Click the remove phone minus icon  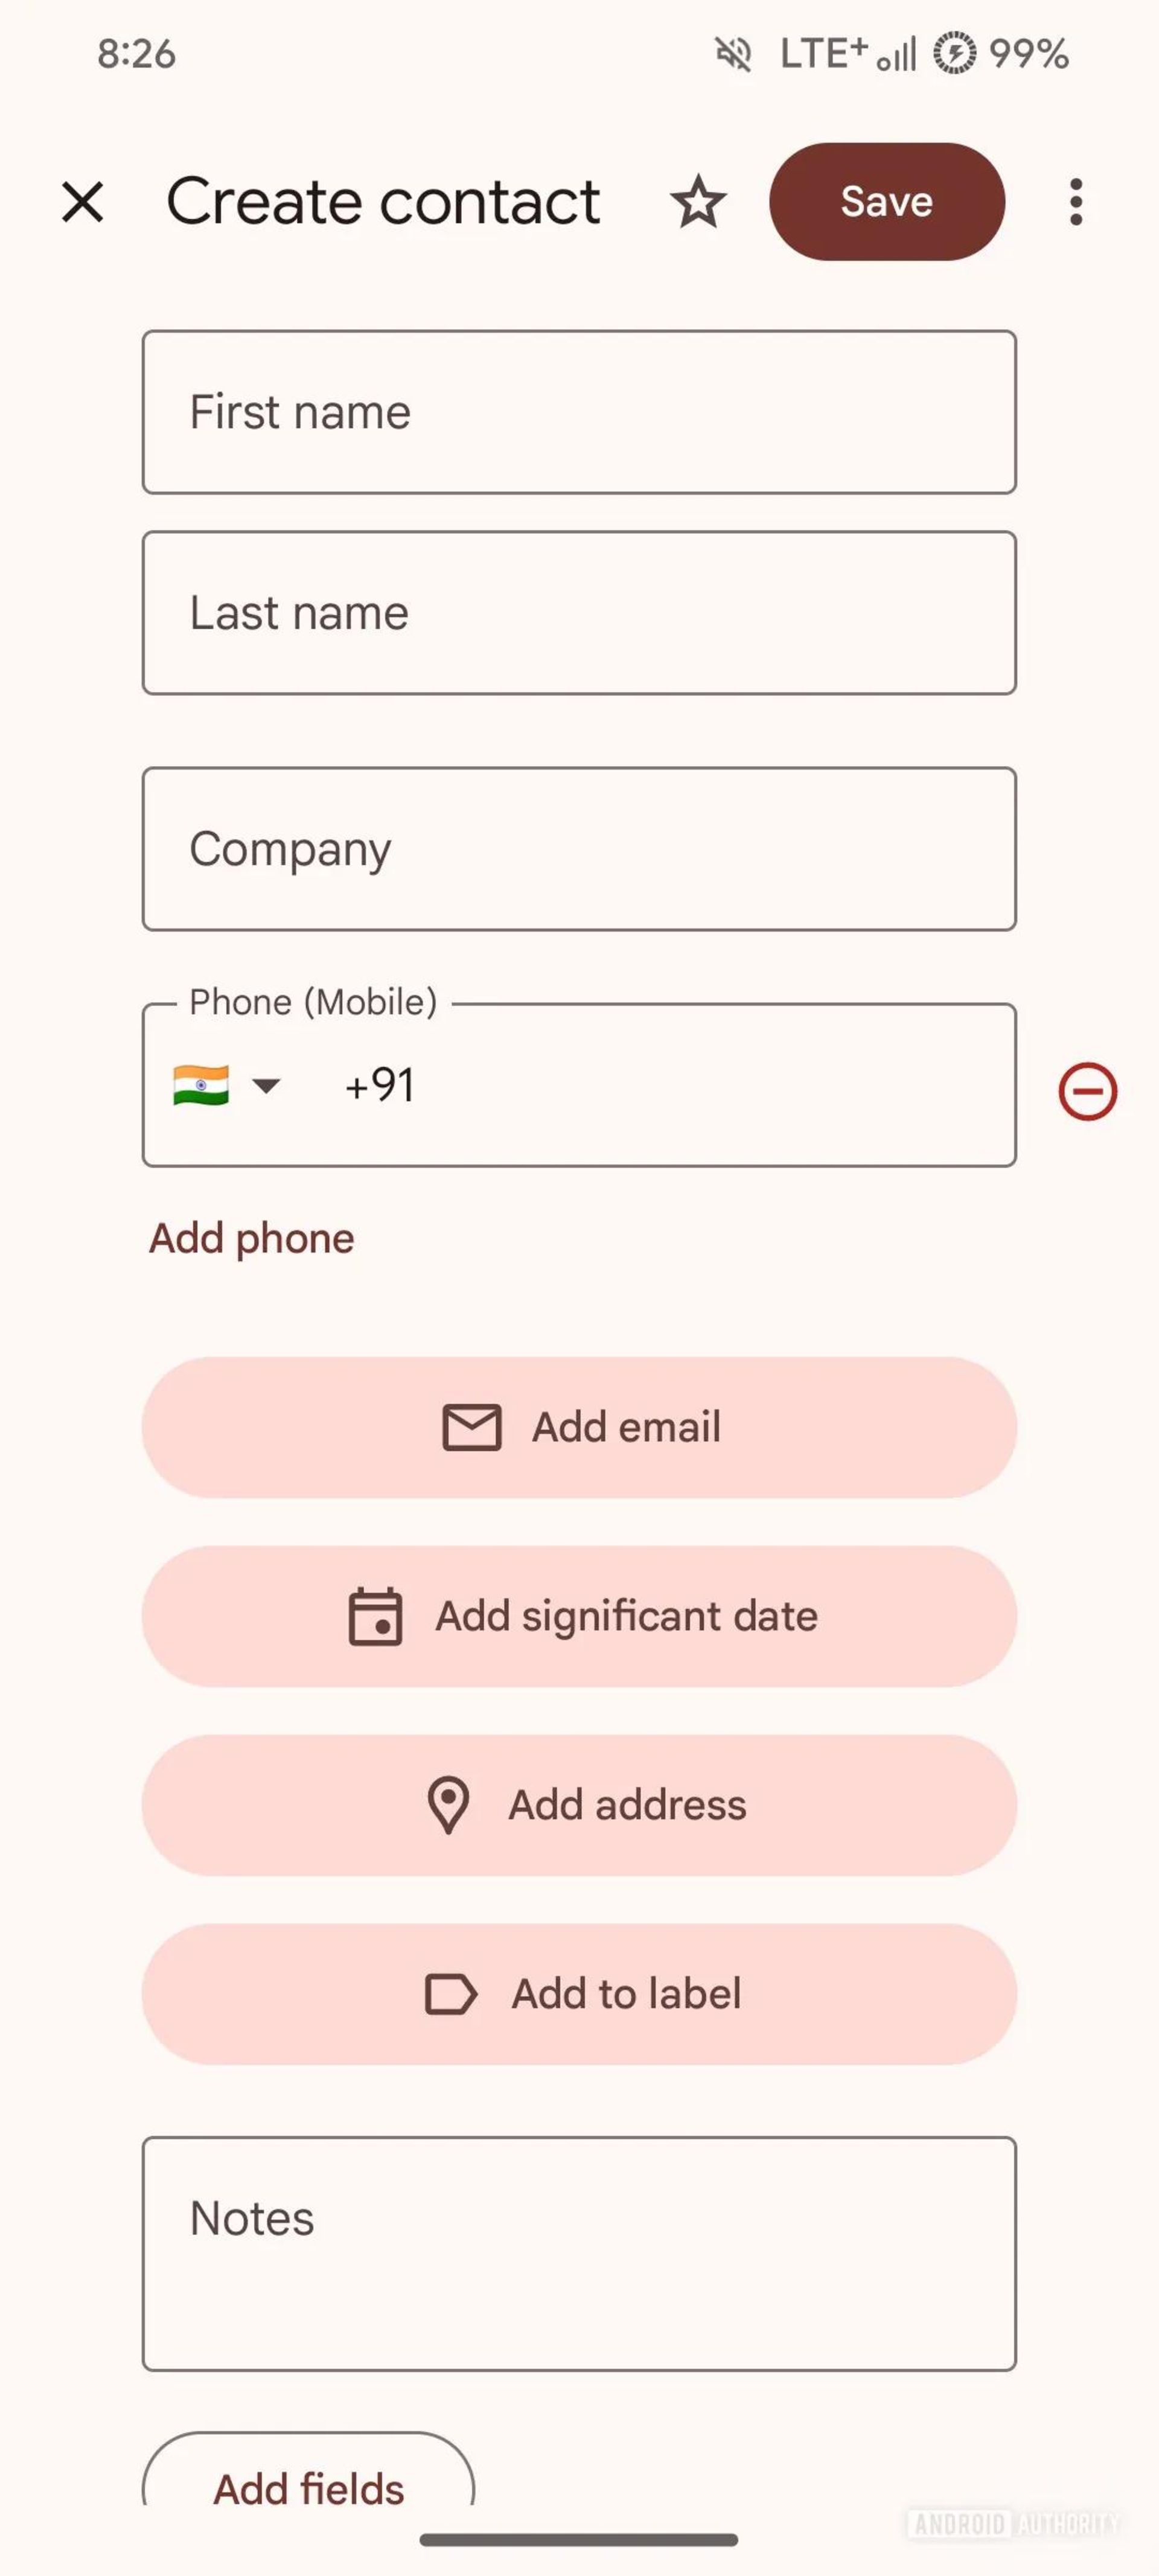click(x=1087, y=1089)
